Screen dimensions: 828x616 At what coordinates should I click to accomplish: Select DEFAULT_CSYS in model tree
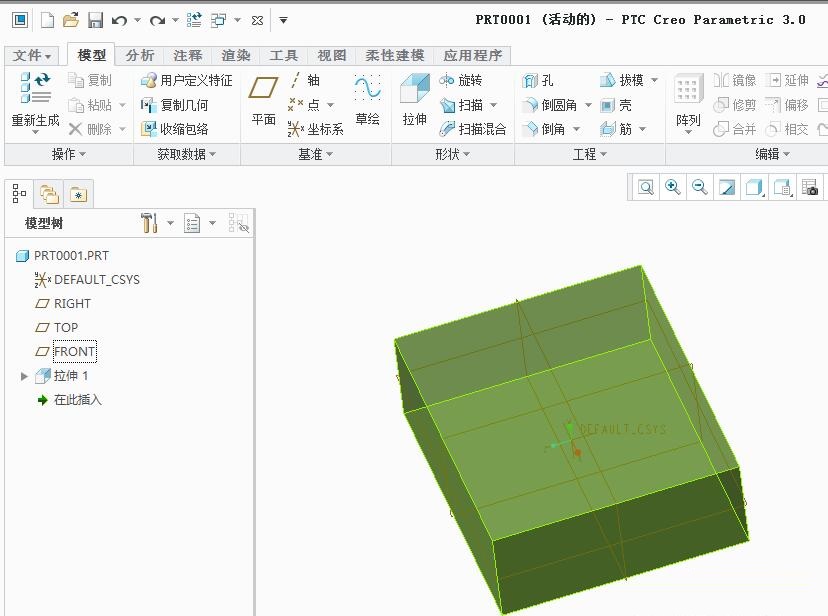[x=87, y=280]
